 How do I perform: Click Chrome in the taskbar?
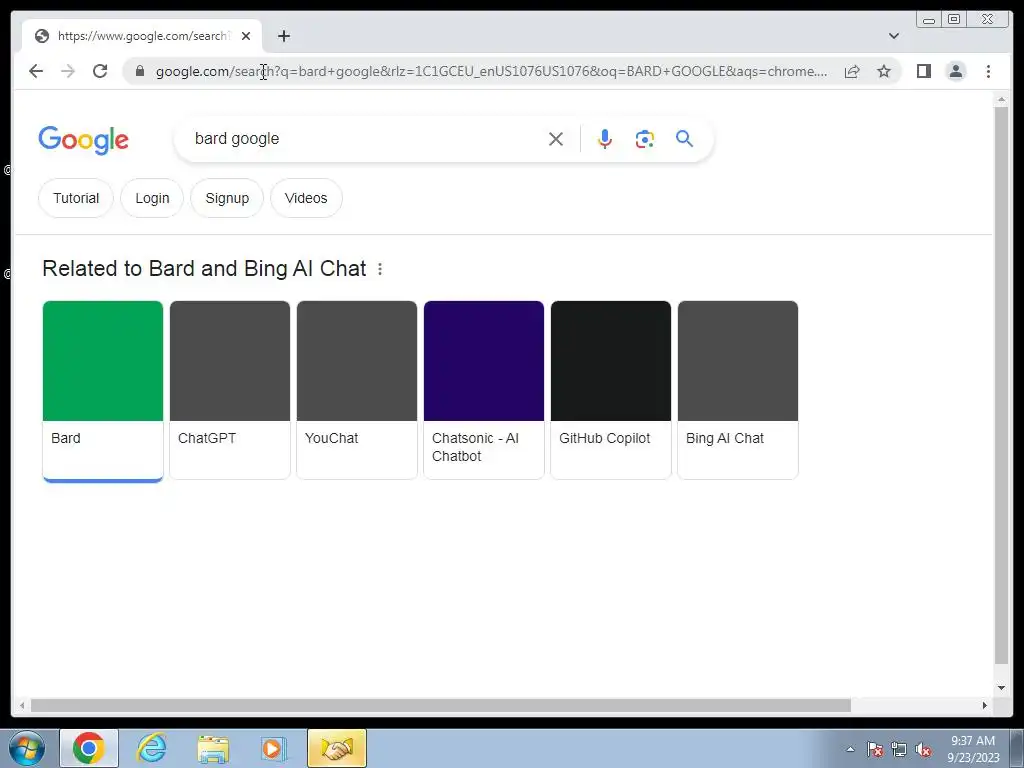tap(89, 748)
